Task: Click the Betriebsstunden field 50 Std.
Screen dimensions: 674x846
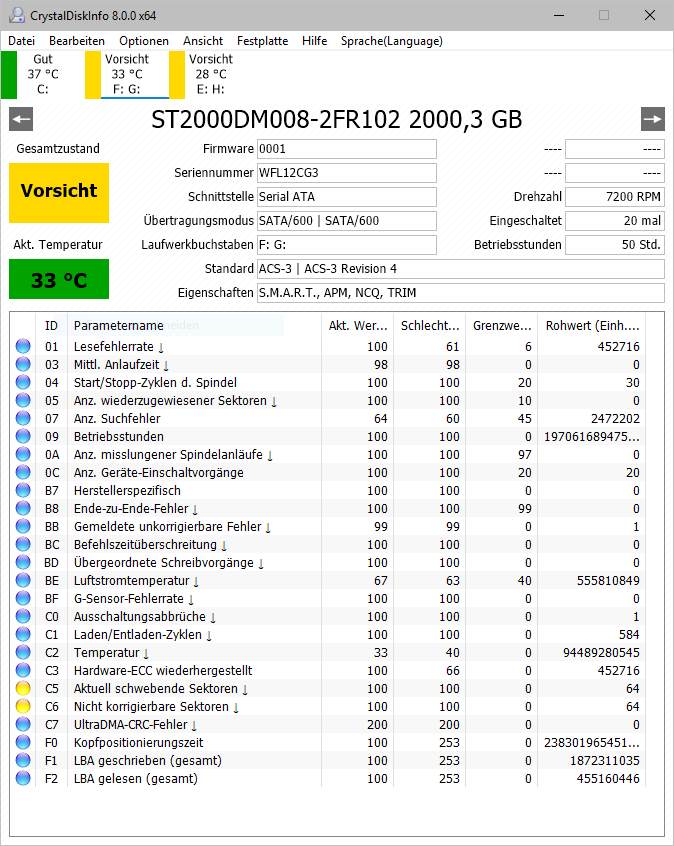Action: coord(615,245)
